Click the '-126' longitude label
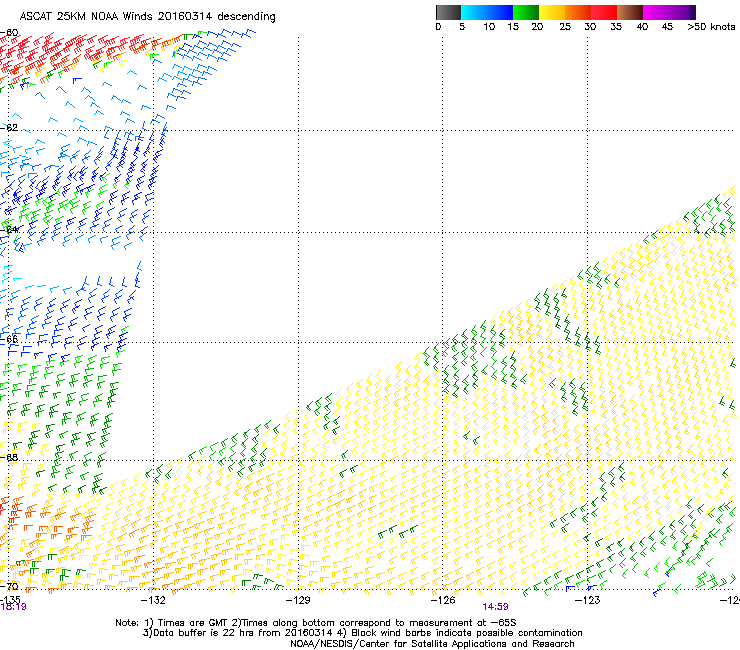 443,600
